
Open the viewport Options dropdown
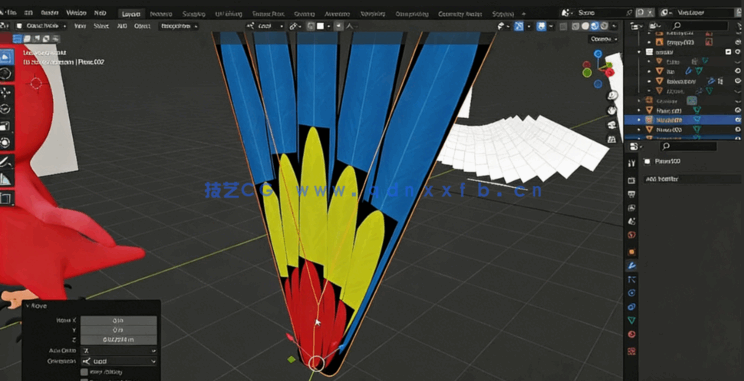coord(604,39)
